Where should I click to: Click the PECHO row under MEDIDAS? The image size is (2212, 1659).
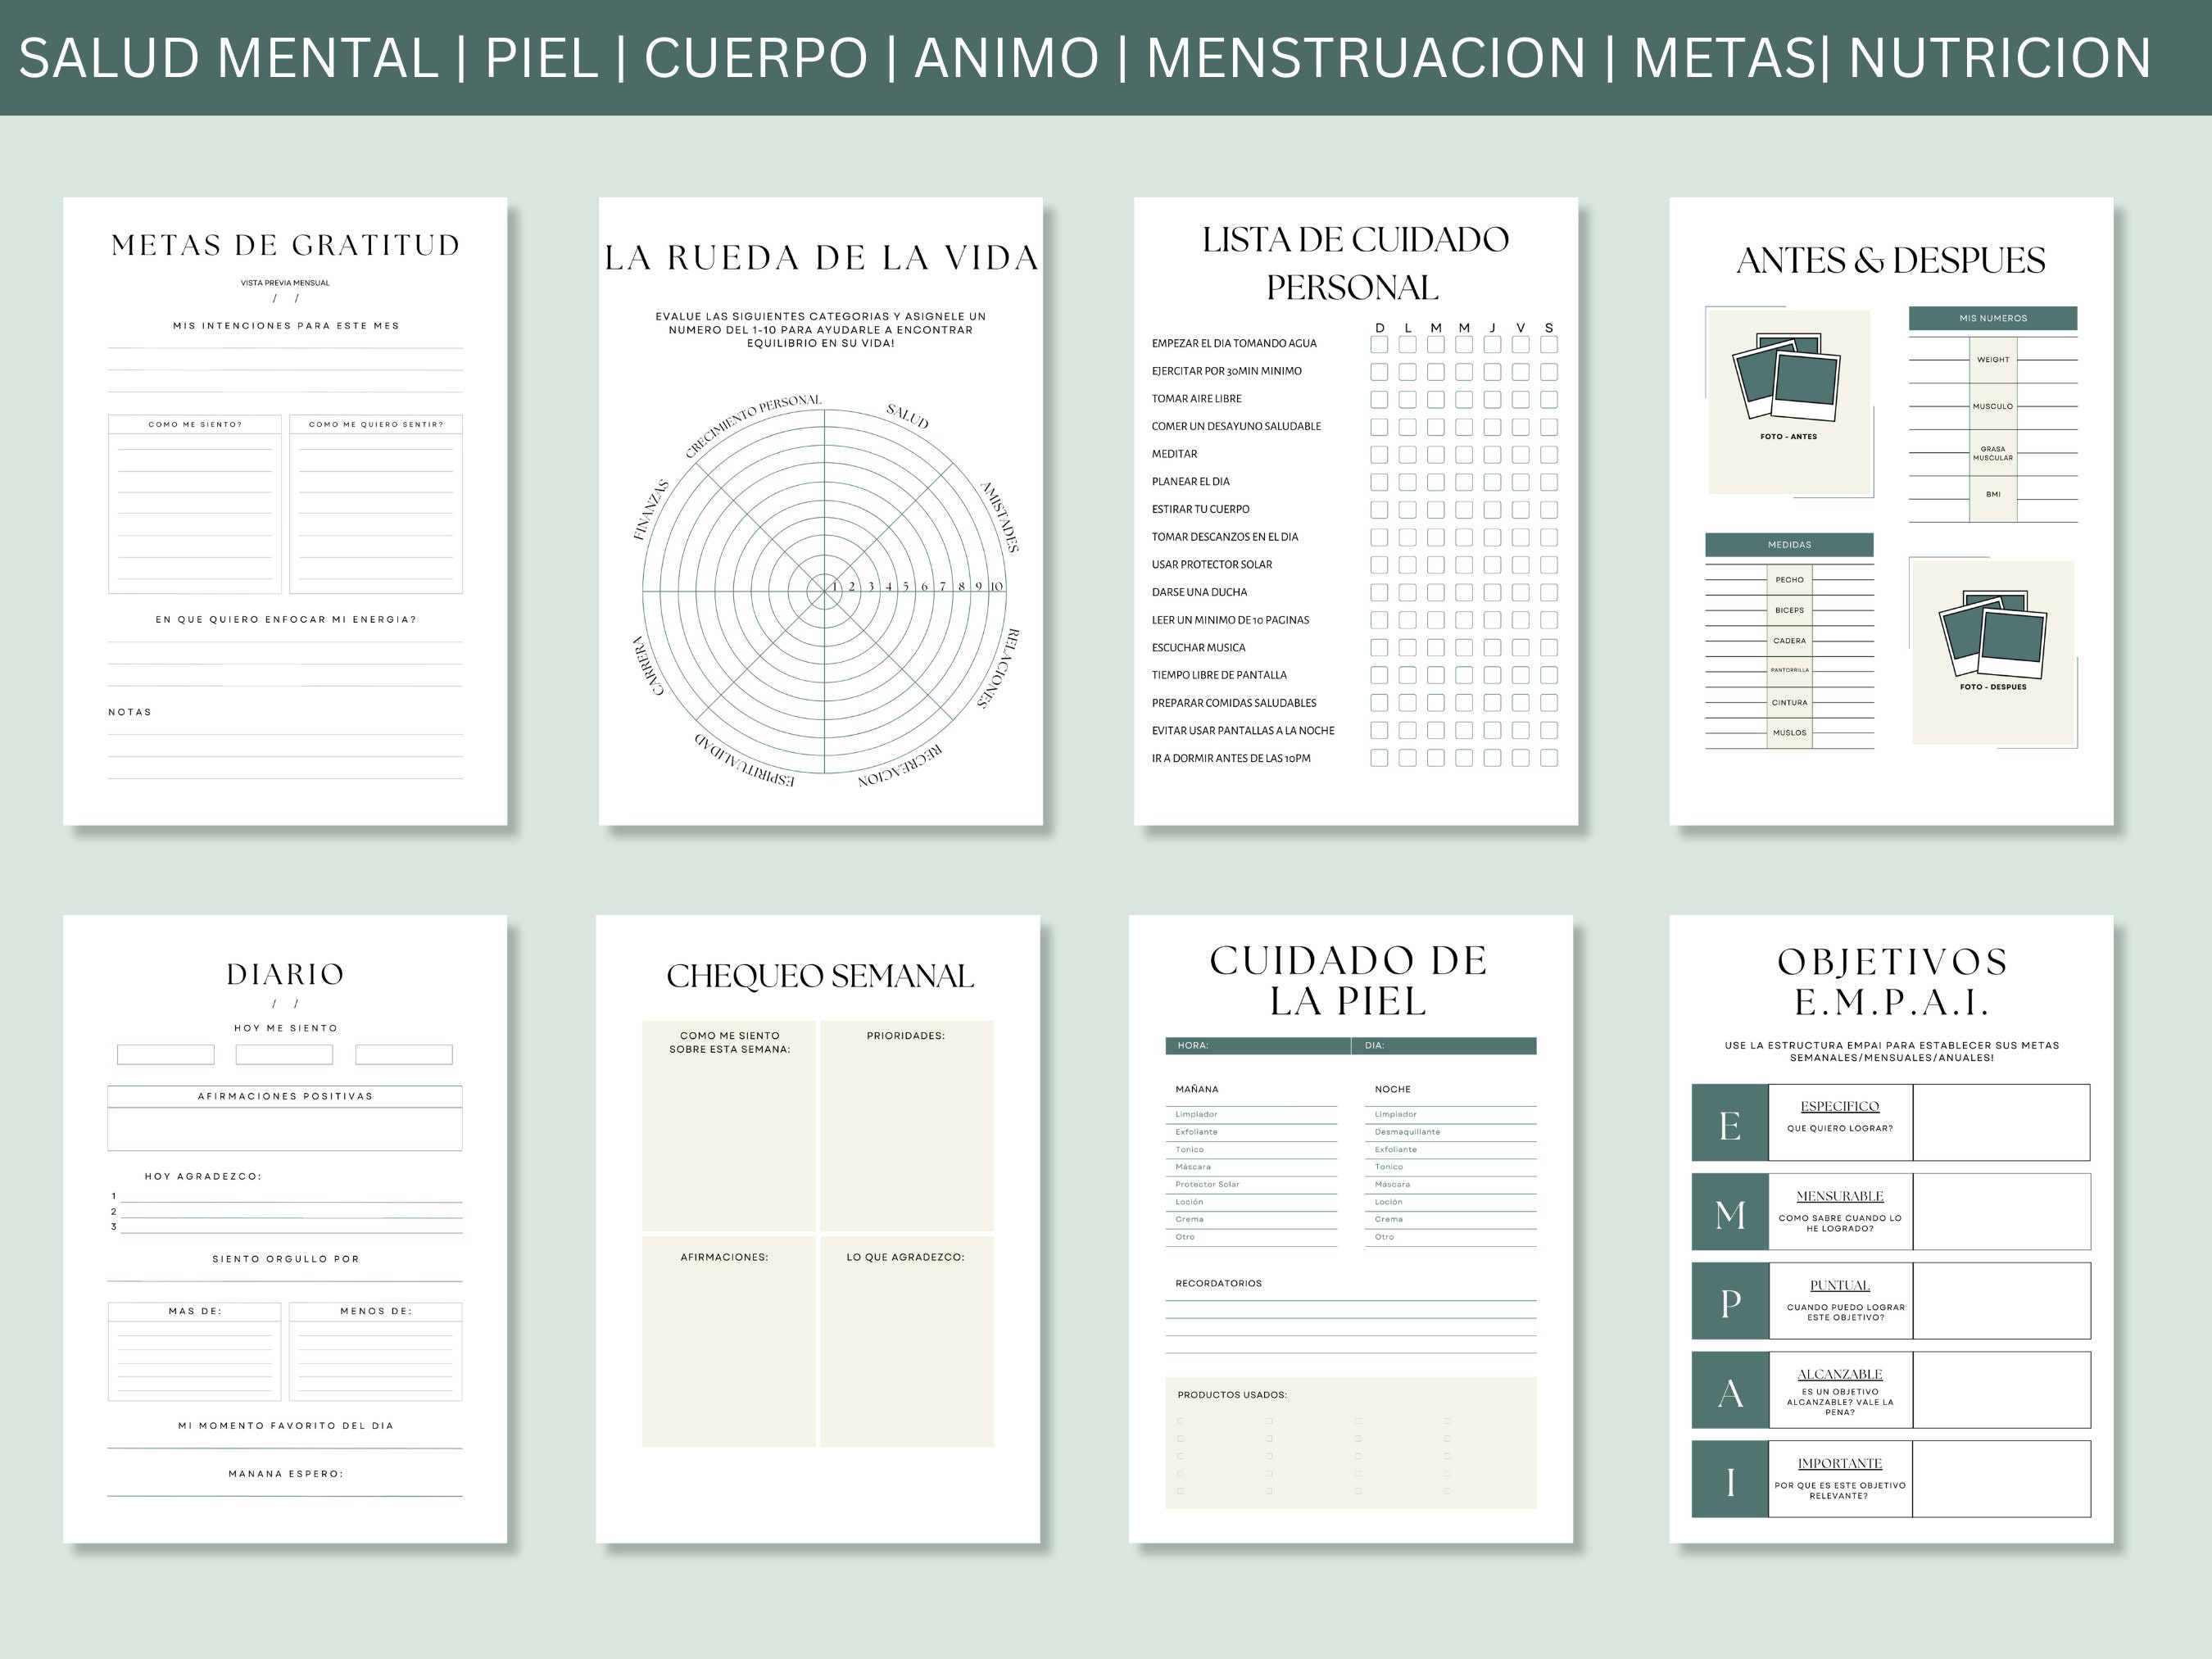click(x=1790, y=580)
